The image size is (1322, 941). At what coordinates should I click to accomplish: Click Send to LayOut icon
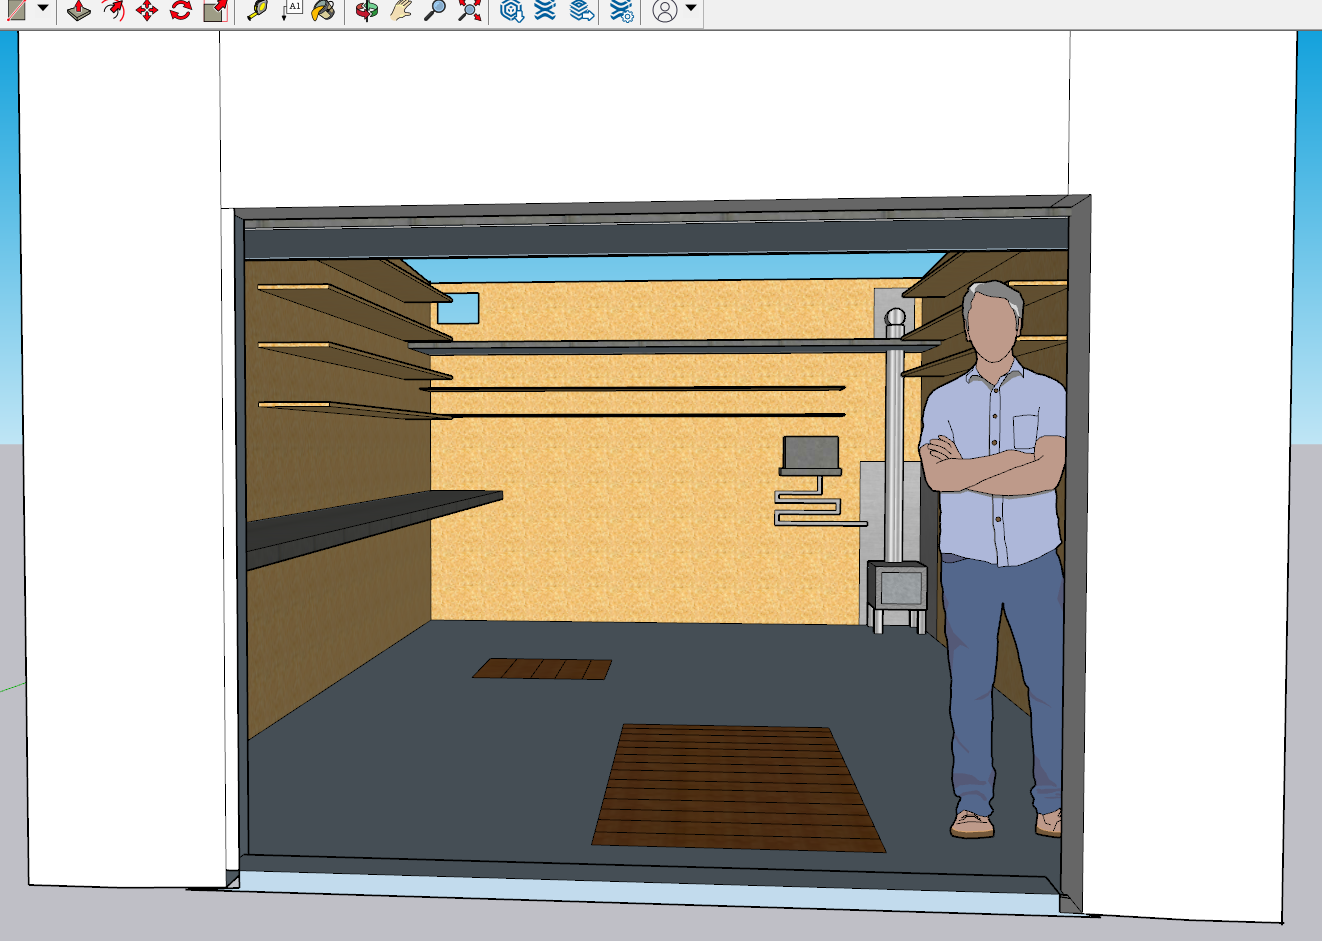581,11
